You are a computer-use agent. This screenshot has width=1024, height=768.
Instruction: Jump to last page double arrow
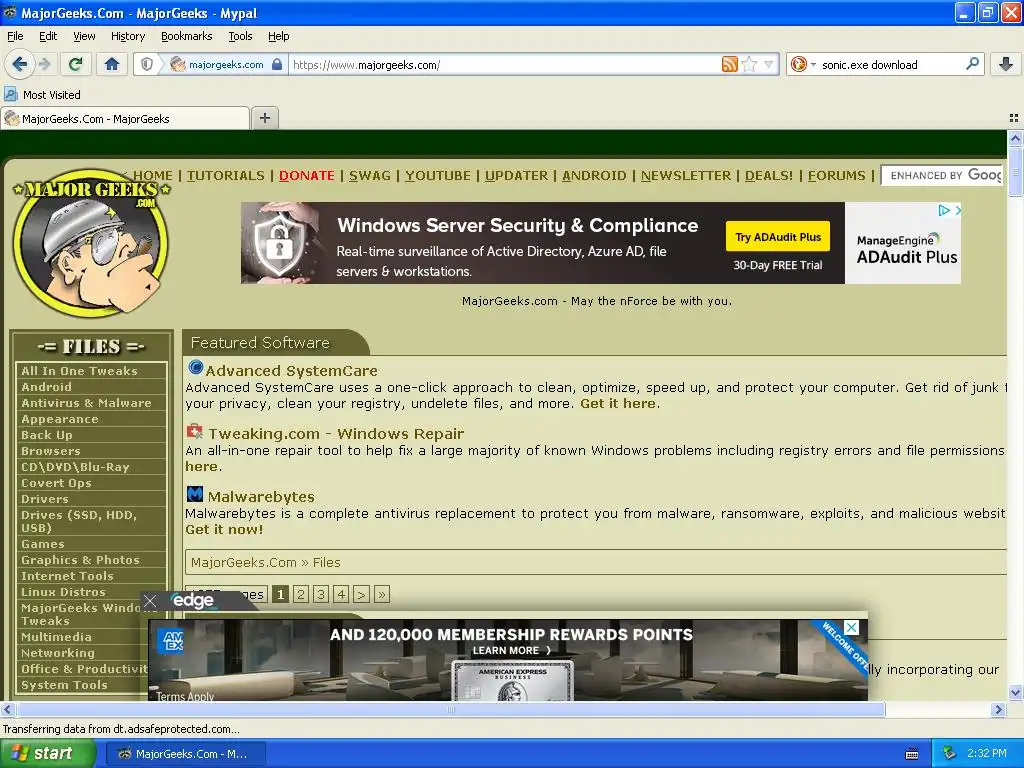point(382,594)
